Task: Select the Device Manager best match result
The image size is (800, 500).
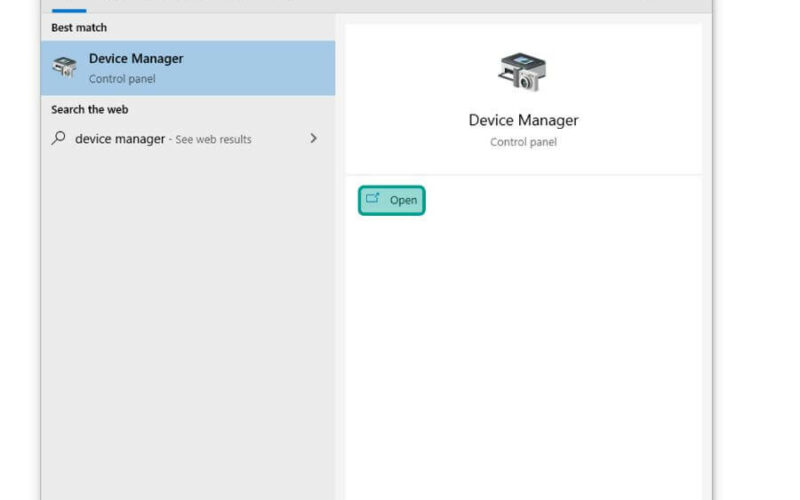Action: point(188,68)
